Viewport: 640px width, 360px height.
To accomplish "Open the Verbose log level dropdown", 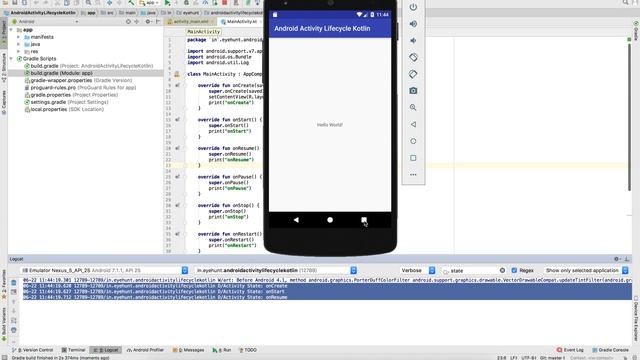I will (x=418, y=270).
